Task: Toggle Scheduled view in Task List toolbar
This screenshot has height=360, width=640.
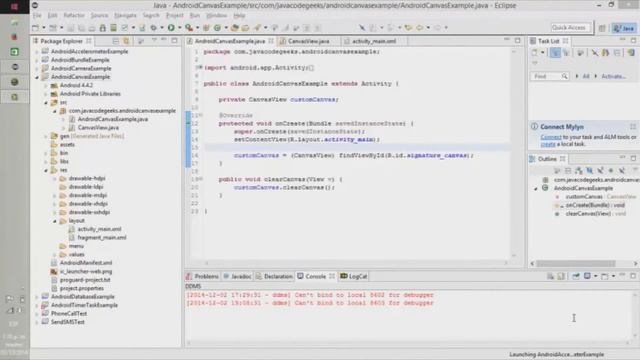Action: click(566, 53)
